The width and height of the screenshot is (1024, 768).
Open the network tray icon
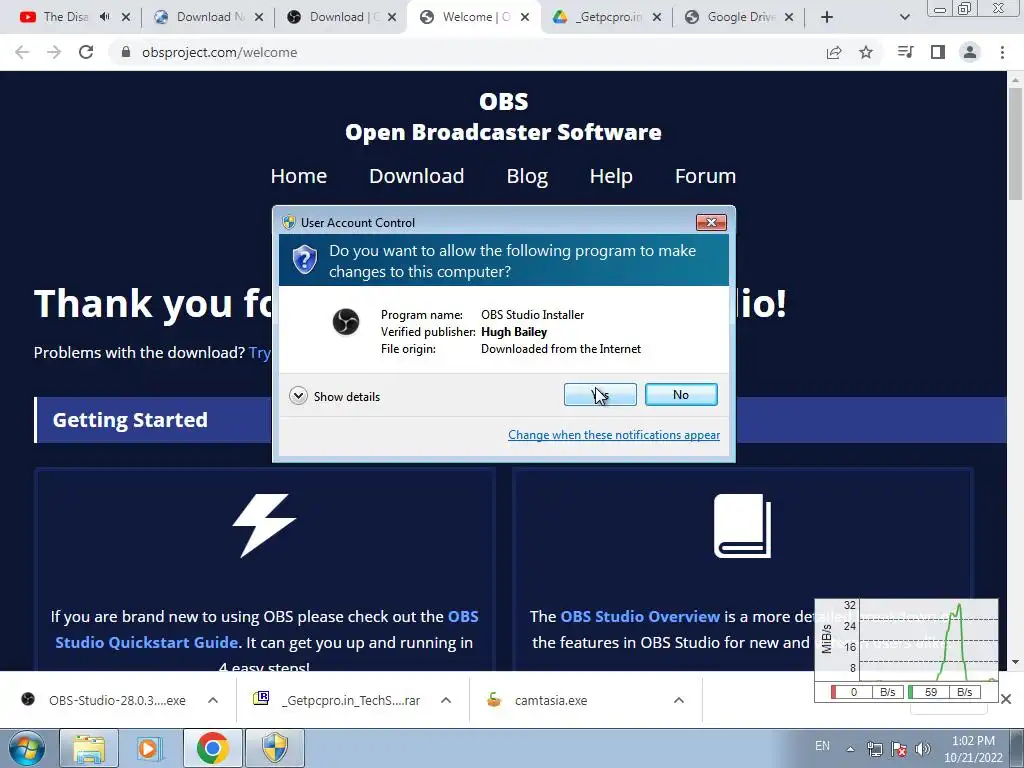[x=874, y=749]
